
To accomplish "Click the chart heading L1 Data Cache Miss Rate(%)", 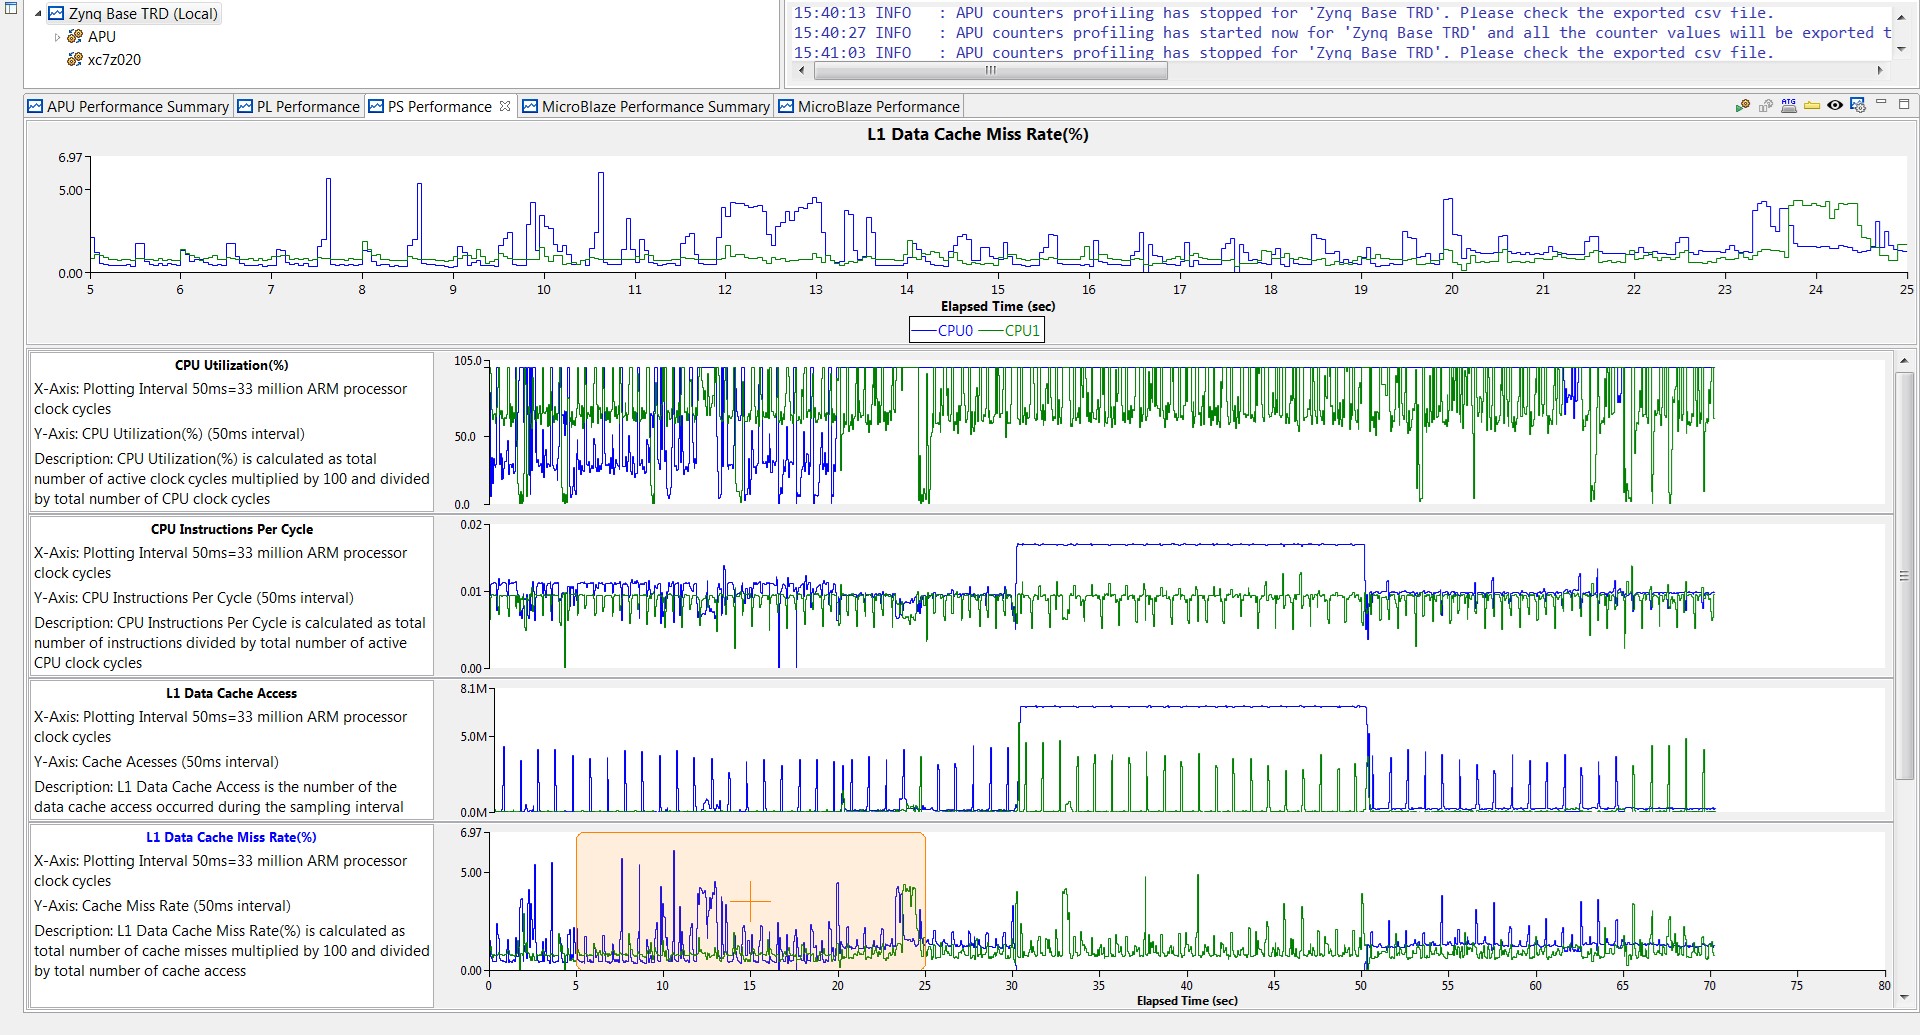I will [x=977, y=134].
